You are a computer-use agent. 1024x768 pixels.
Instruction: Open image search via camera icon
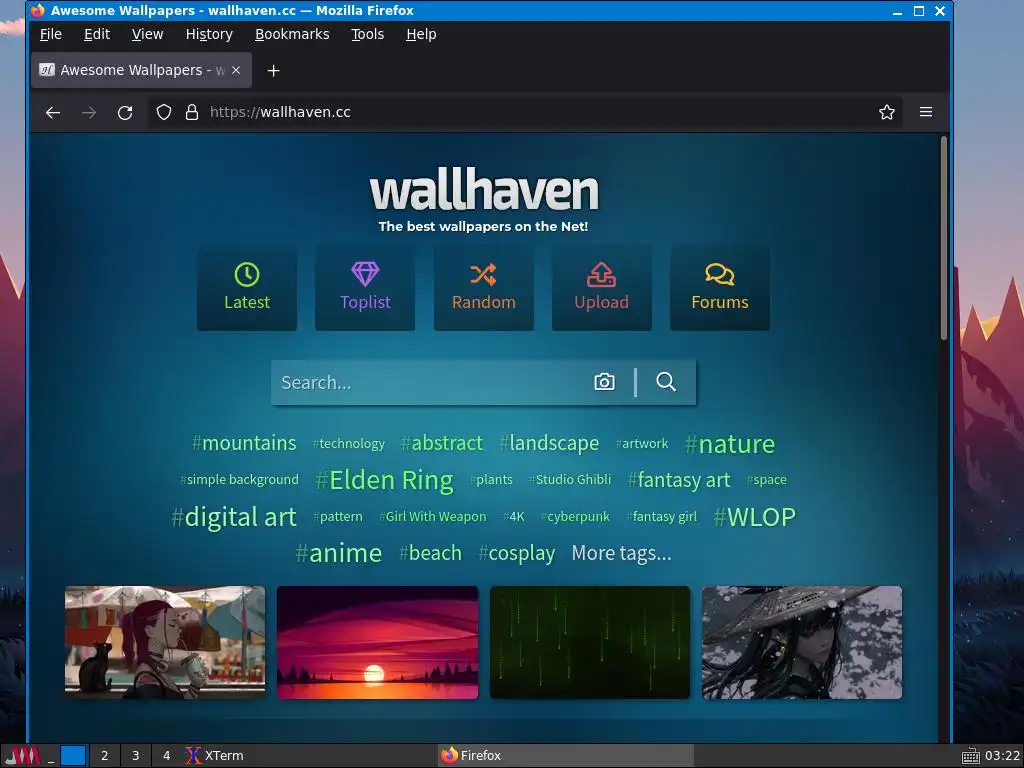point(604,382)
